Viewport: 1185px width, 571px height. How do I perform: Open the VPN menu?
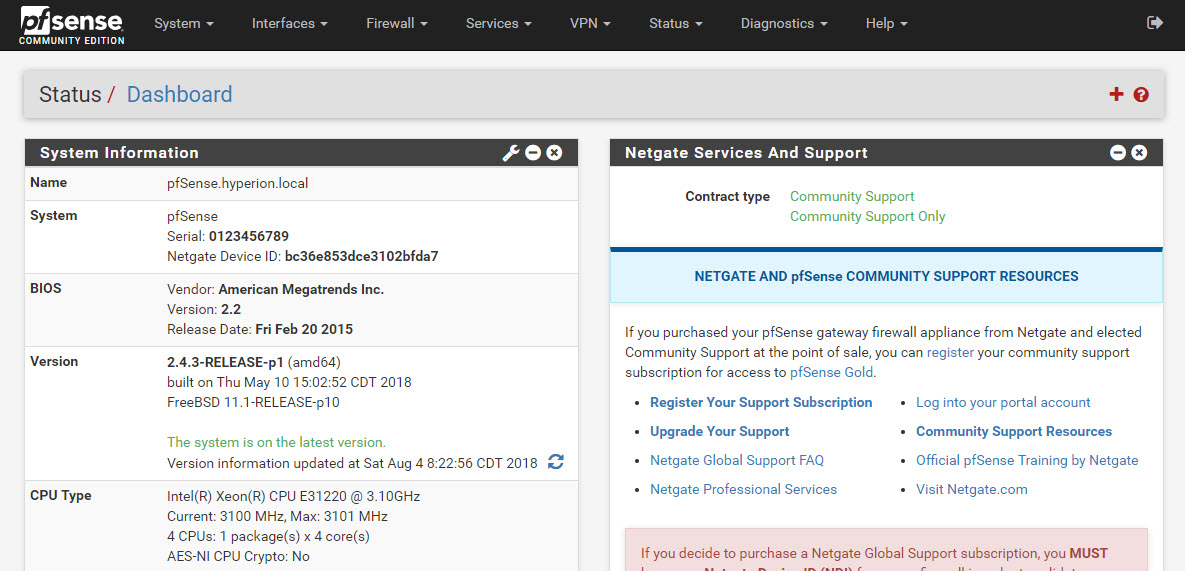[590, 23]
